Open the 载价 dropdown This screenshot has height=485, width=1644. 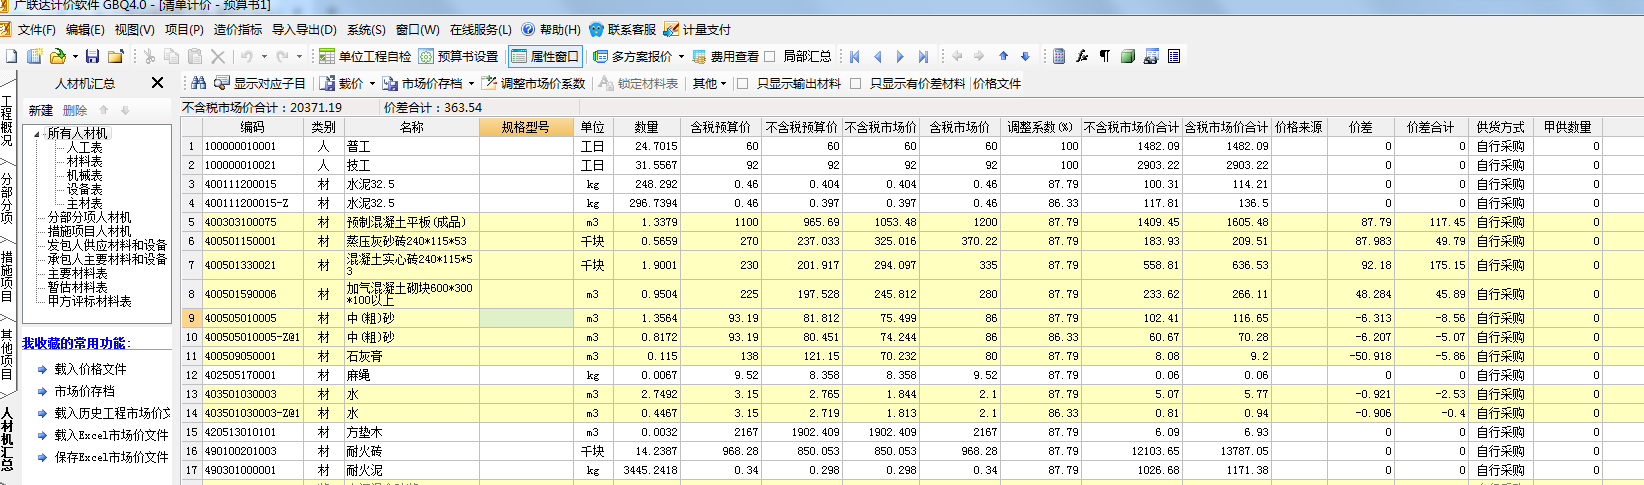click(x=372, y=83)
